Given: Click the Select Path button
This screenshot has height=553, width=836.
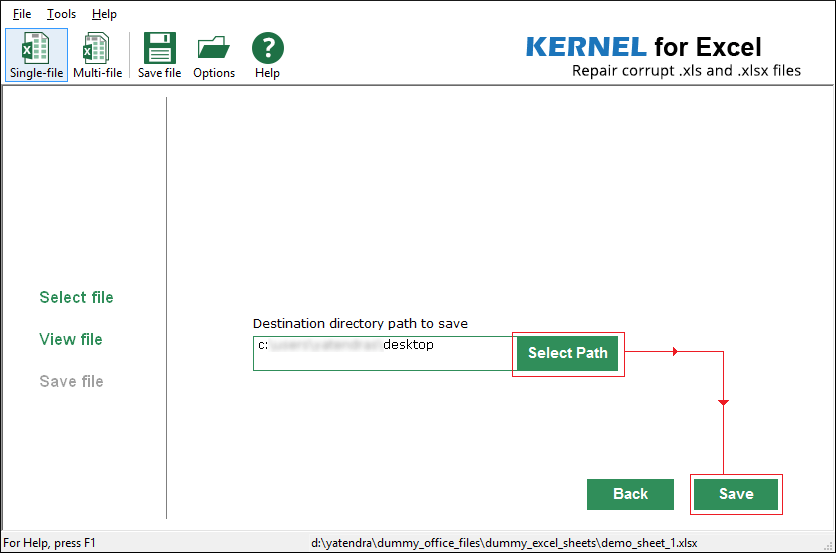Looking at the screenshot, I should pos(567,353).
